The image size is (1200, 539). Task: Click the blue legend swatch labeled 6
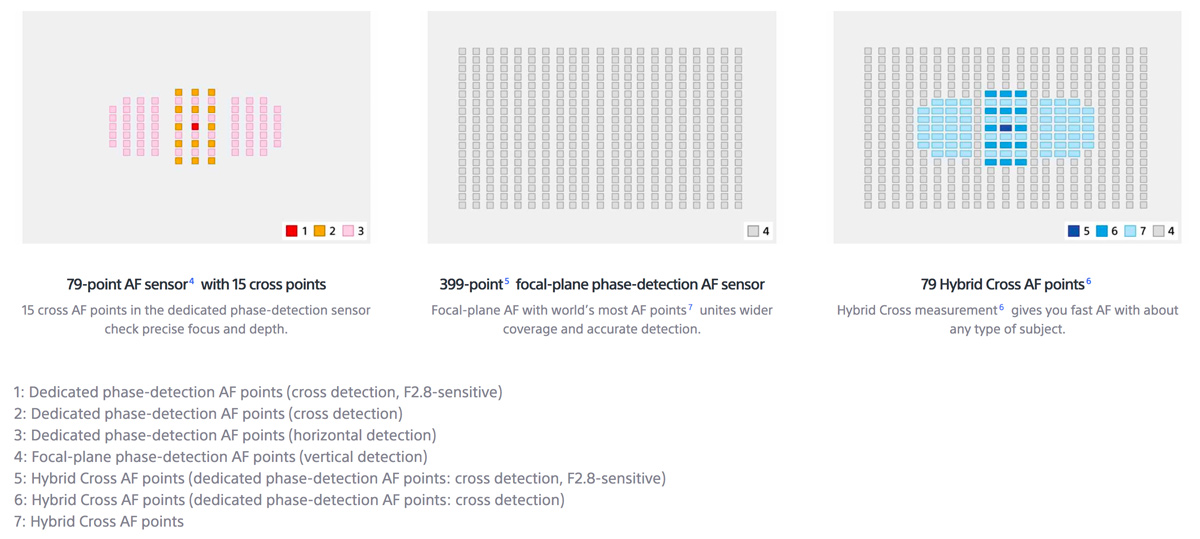pos(1102,231)
